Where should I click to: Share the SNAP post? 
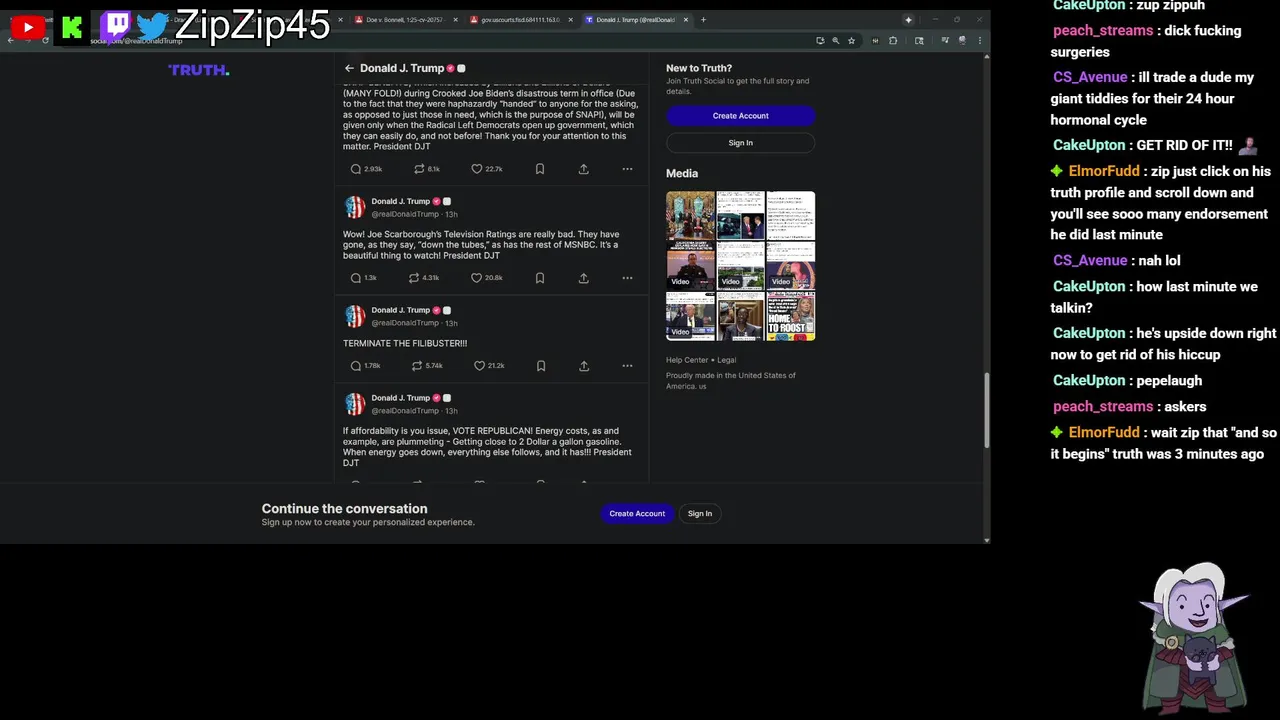584,169
